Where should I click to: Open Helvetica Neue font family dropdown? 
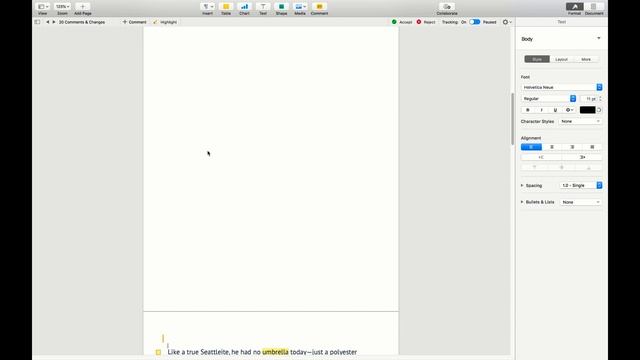561,87
